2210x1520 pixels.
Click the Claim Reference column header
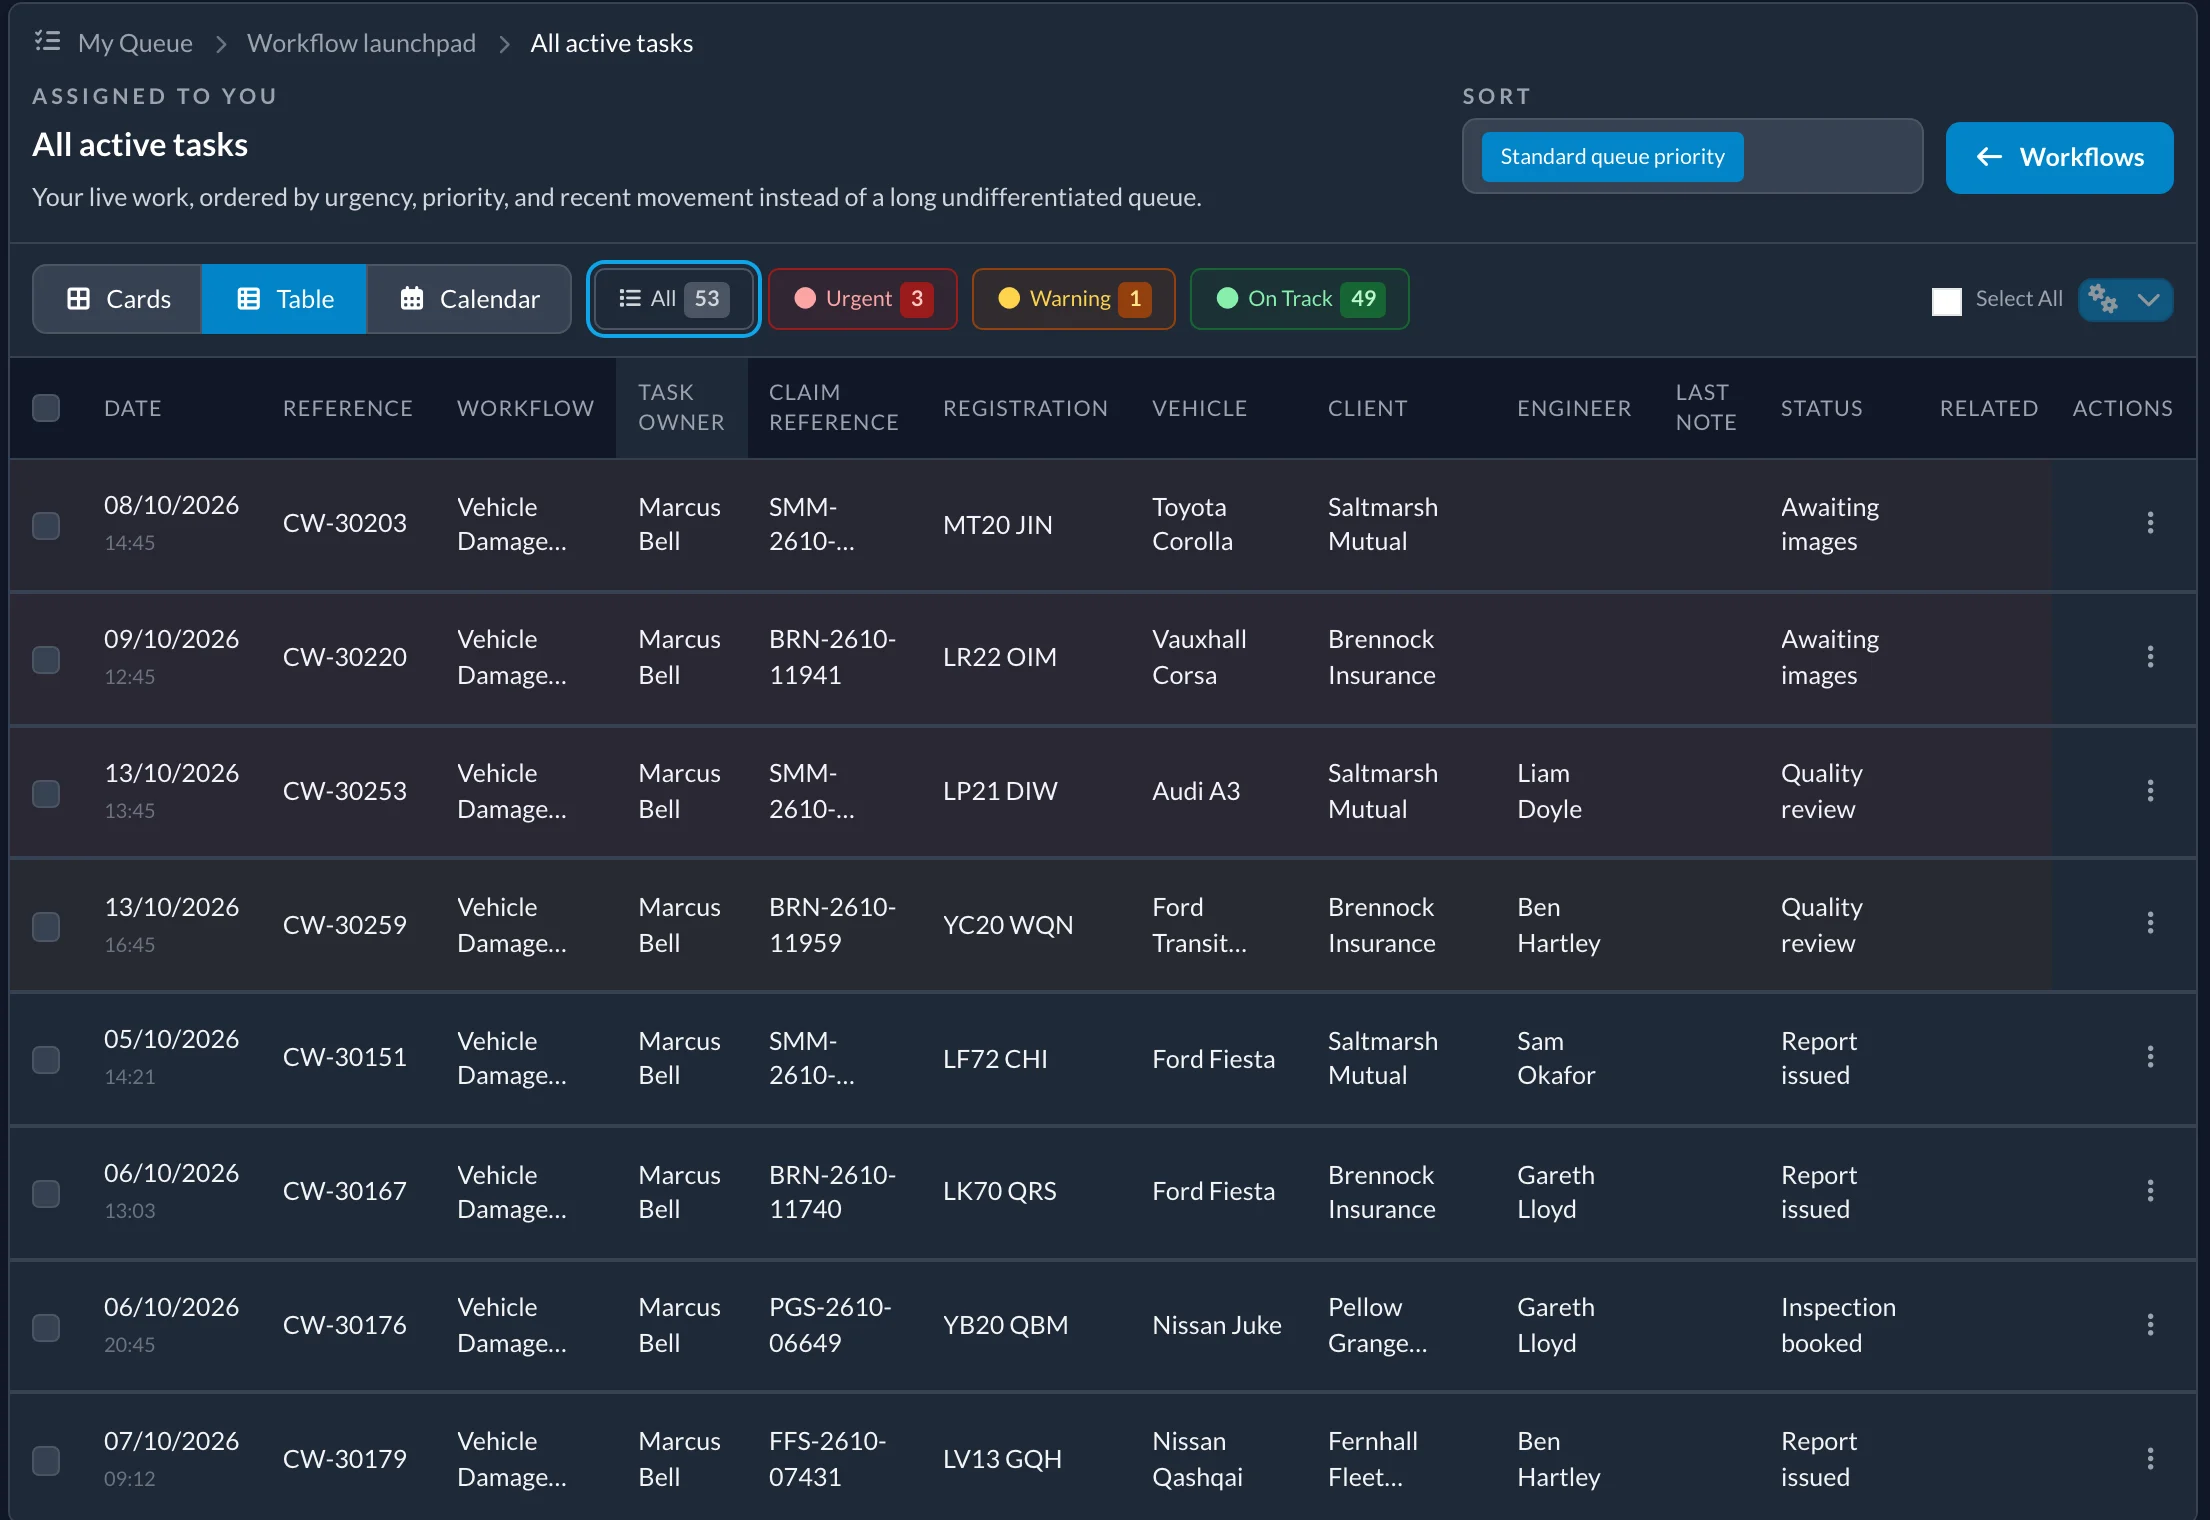click(833, 408)
